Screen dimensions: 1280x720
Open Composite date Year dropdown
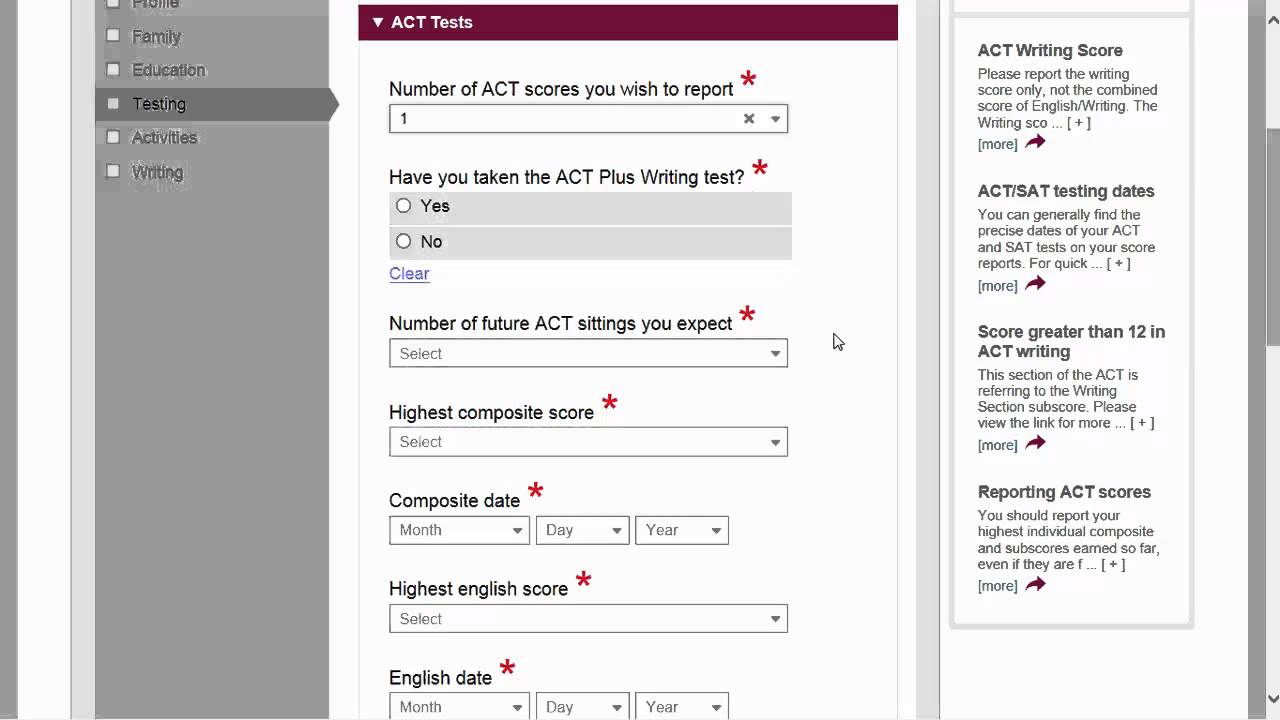681,530
